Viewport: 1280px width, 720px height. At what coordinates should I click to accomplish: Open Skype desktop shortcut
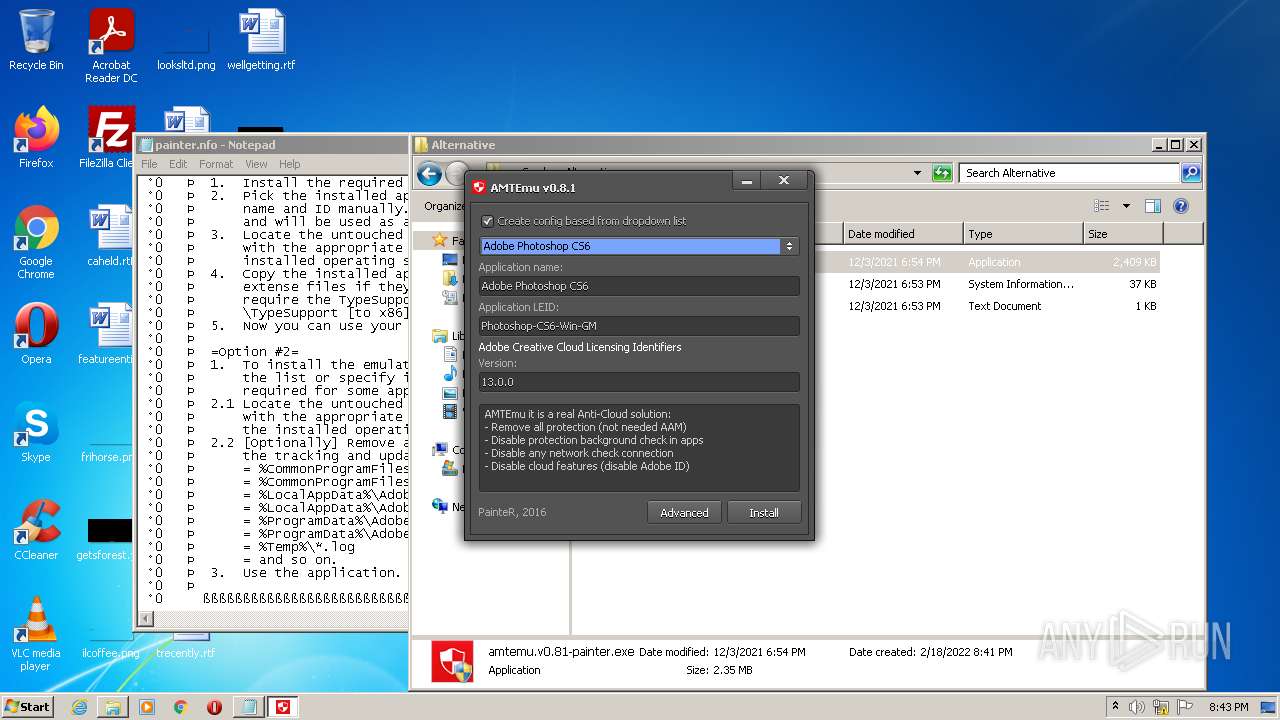(36, 432)
